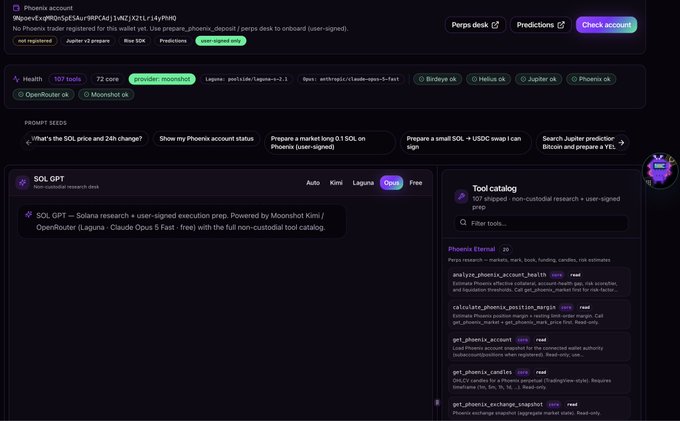Click the 'provider: moonshot' pill

162,79
